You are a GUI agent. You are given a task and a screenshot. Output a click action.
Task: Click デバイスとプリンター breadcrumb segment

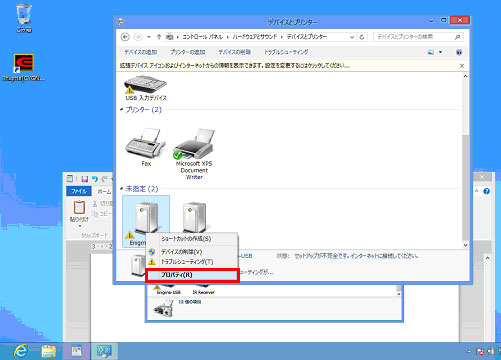click(x=307, y=37)
